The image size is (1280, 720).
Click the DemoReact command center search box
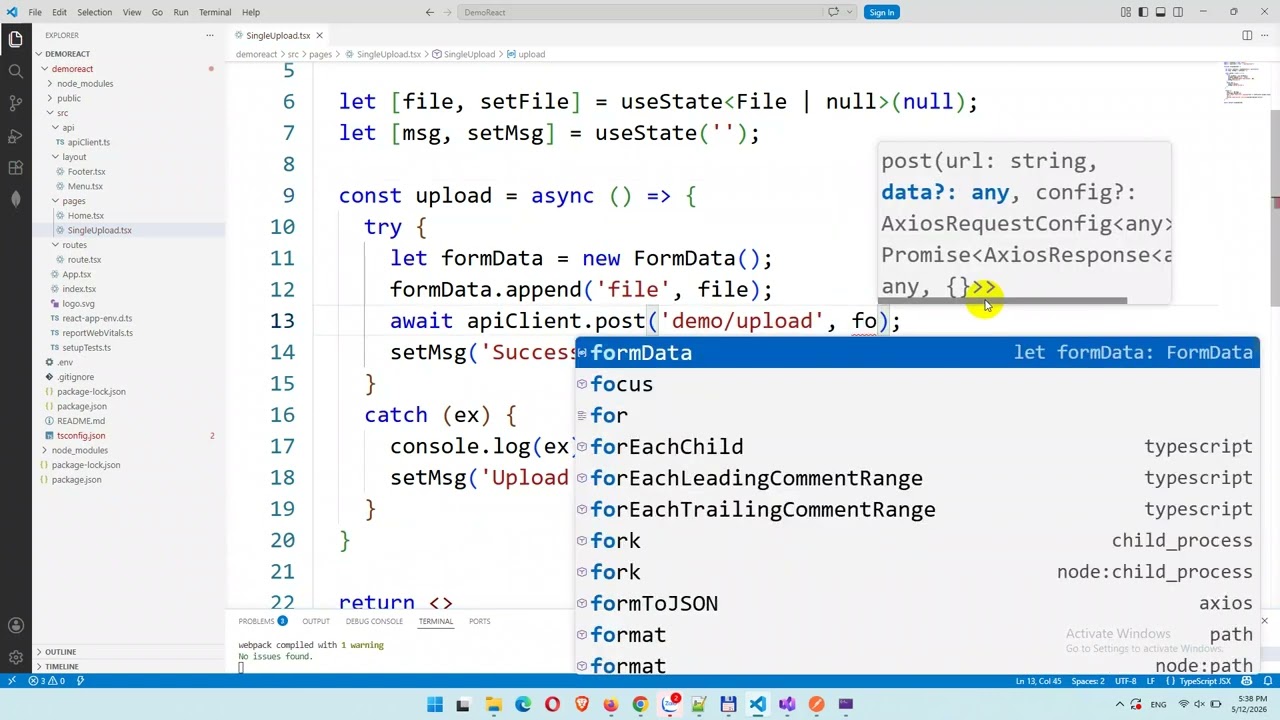click(640, 12)
